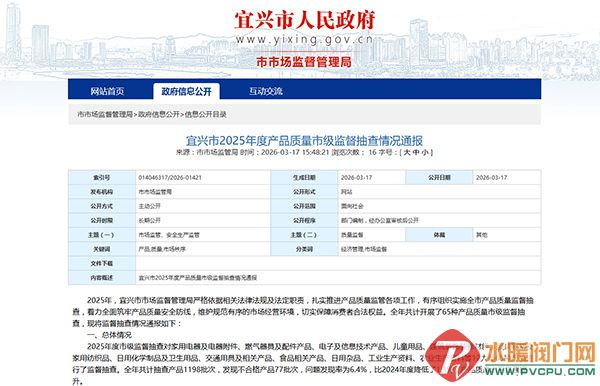Click the 质量监管 value cell
This screenshot has width=600, height=386.
[372, 235]
